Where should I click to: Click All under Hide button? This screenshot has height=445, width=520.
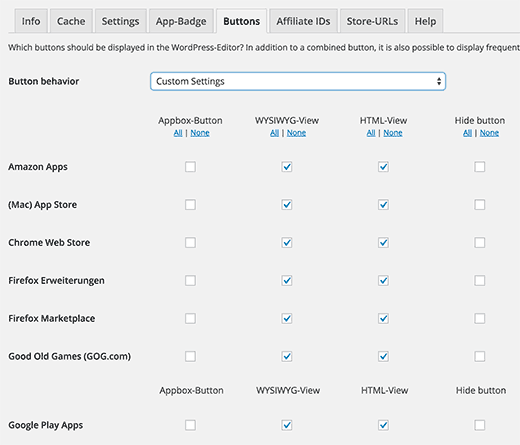[x=467, y=133]
